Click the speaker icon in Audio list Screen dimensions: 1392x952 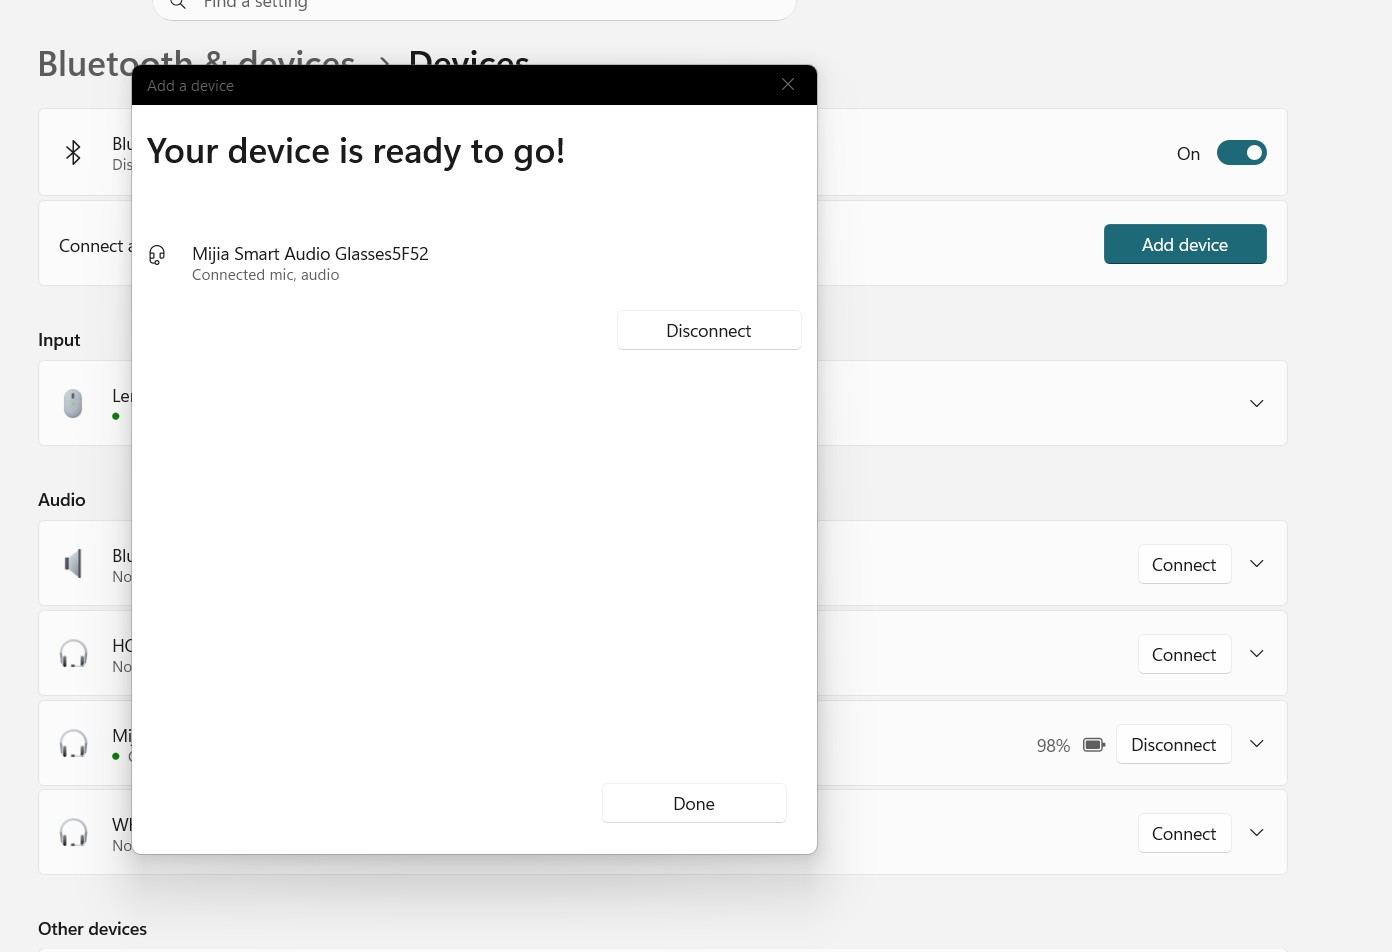[x=73, y=564]
